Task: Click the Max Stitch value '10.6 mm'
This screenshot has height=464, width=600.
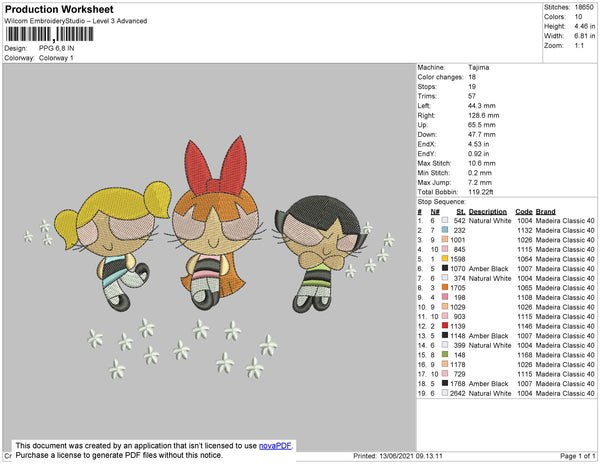Action: pyautogui.click(x=482, y=163)
